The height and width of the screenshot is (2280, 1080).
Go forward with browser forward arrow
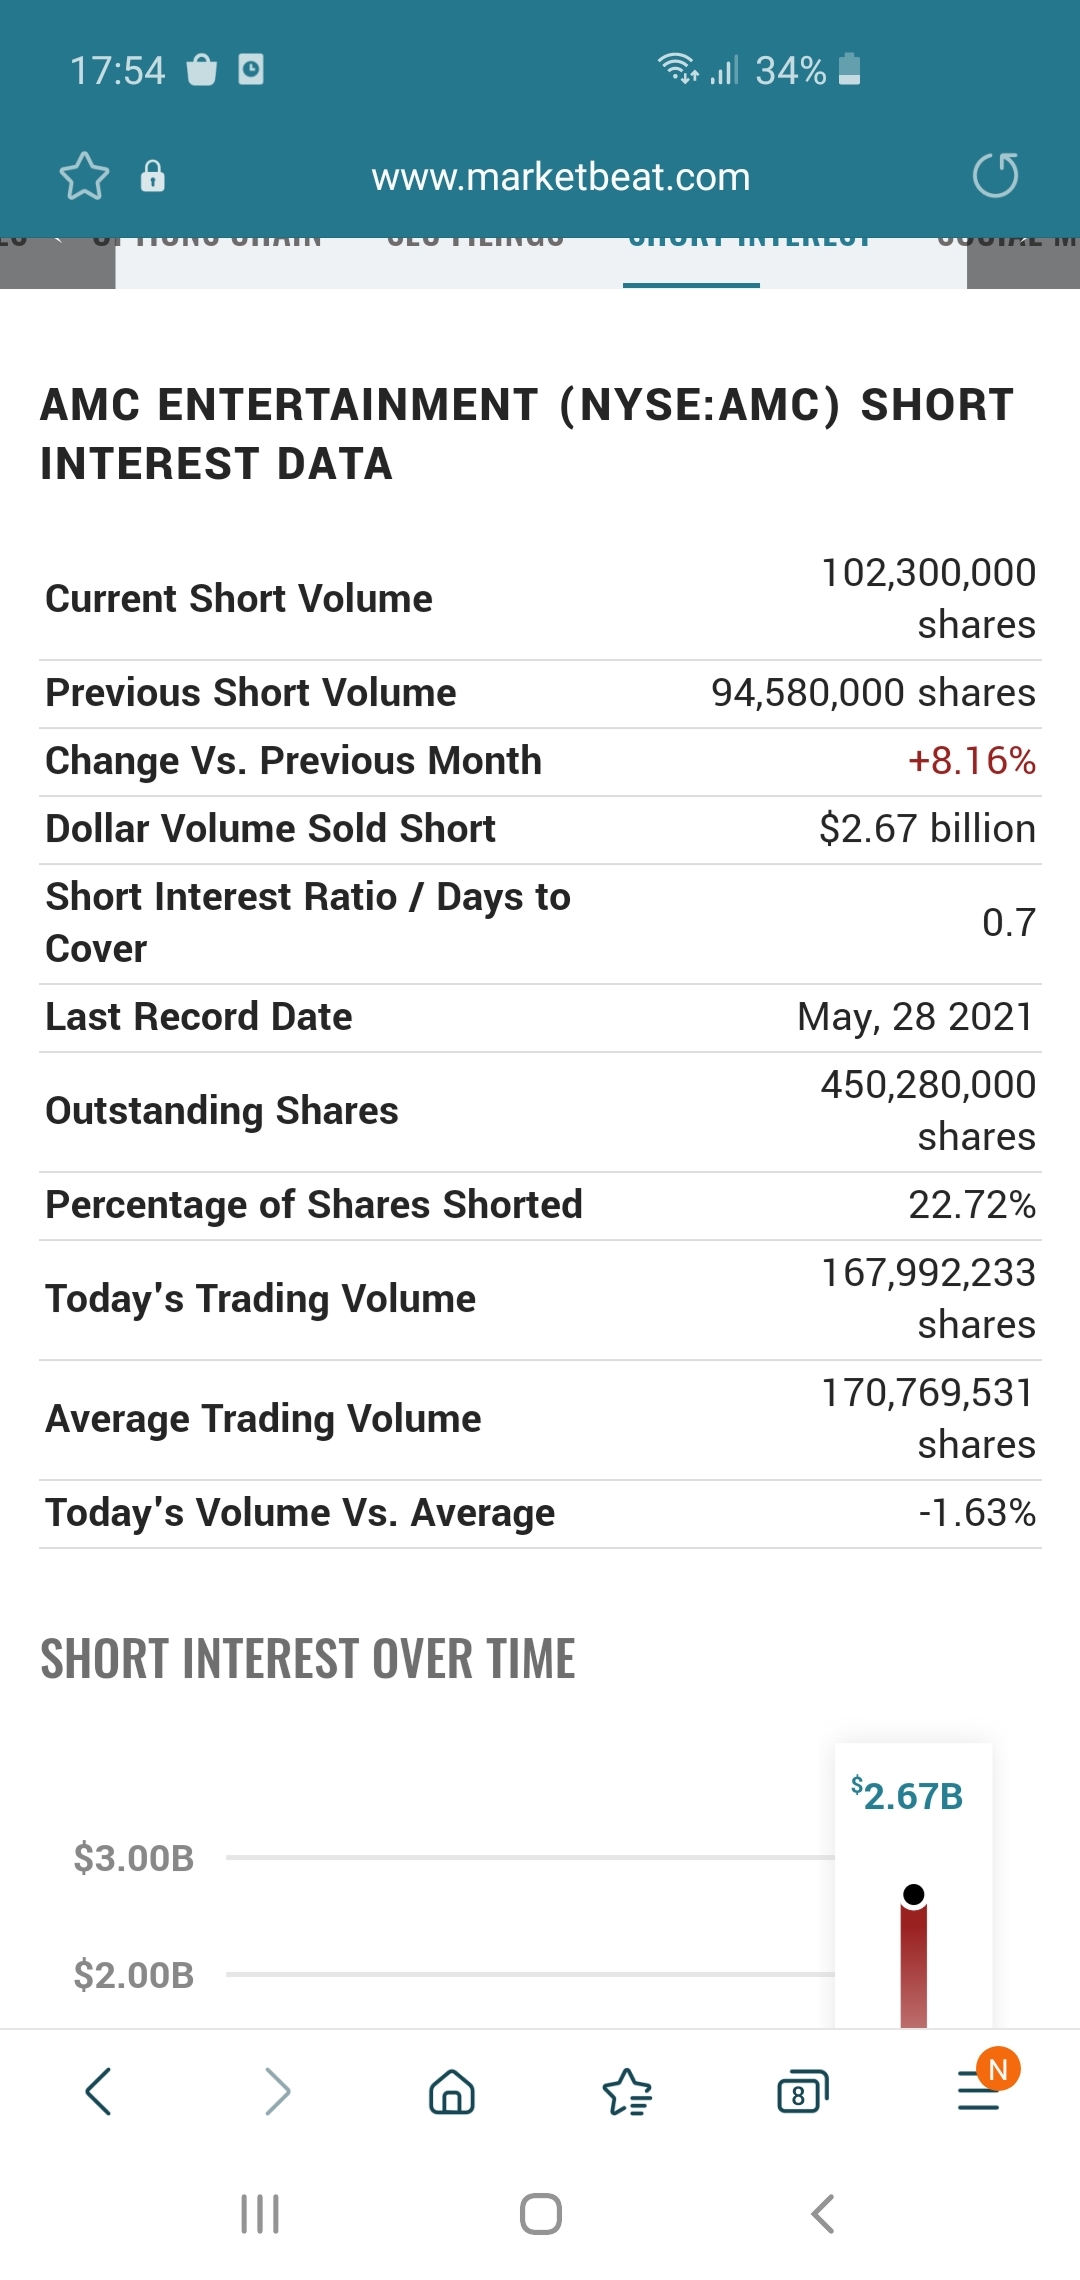[x=277, y=2091]
